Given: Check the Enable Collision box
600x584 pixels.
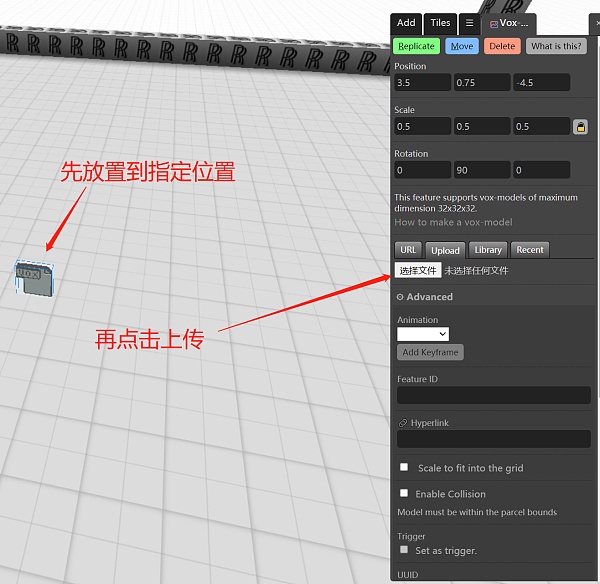Looking at the screenshot, I should tap(404, 493).
